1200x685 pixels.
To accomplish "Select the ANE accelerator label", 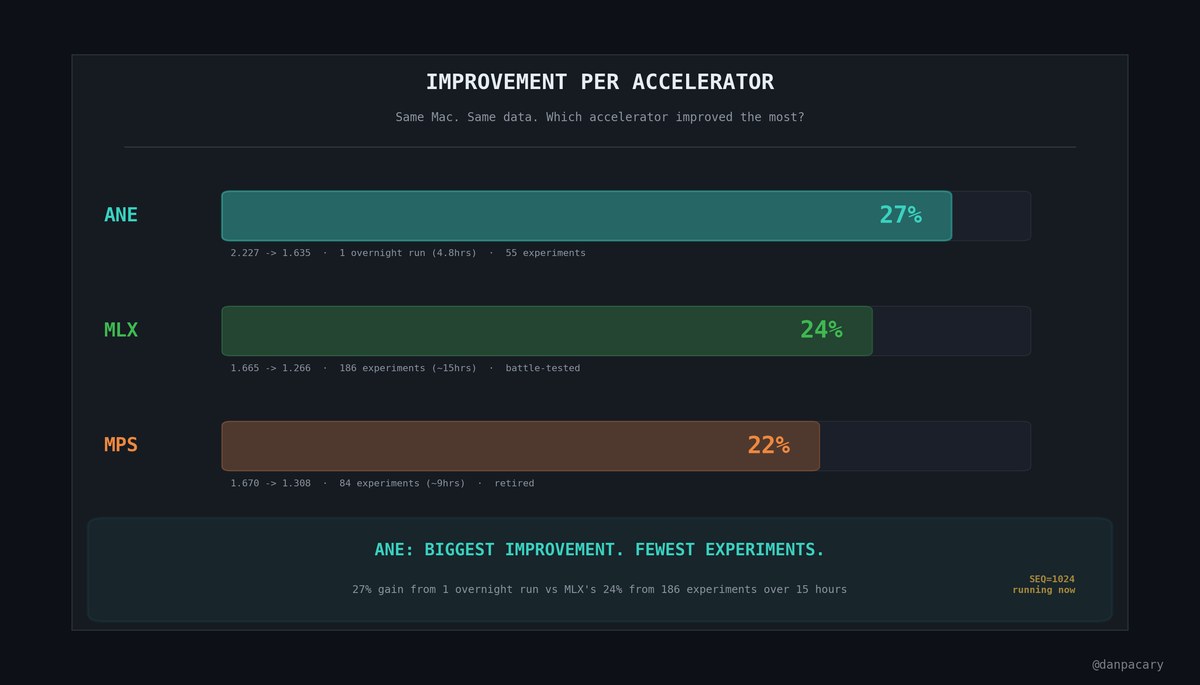I will [121, 215].
